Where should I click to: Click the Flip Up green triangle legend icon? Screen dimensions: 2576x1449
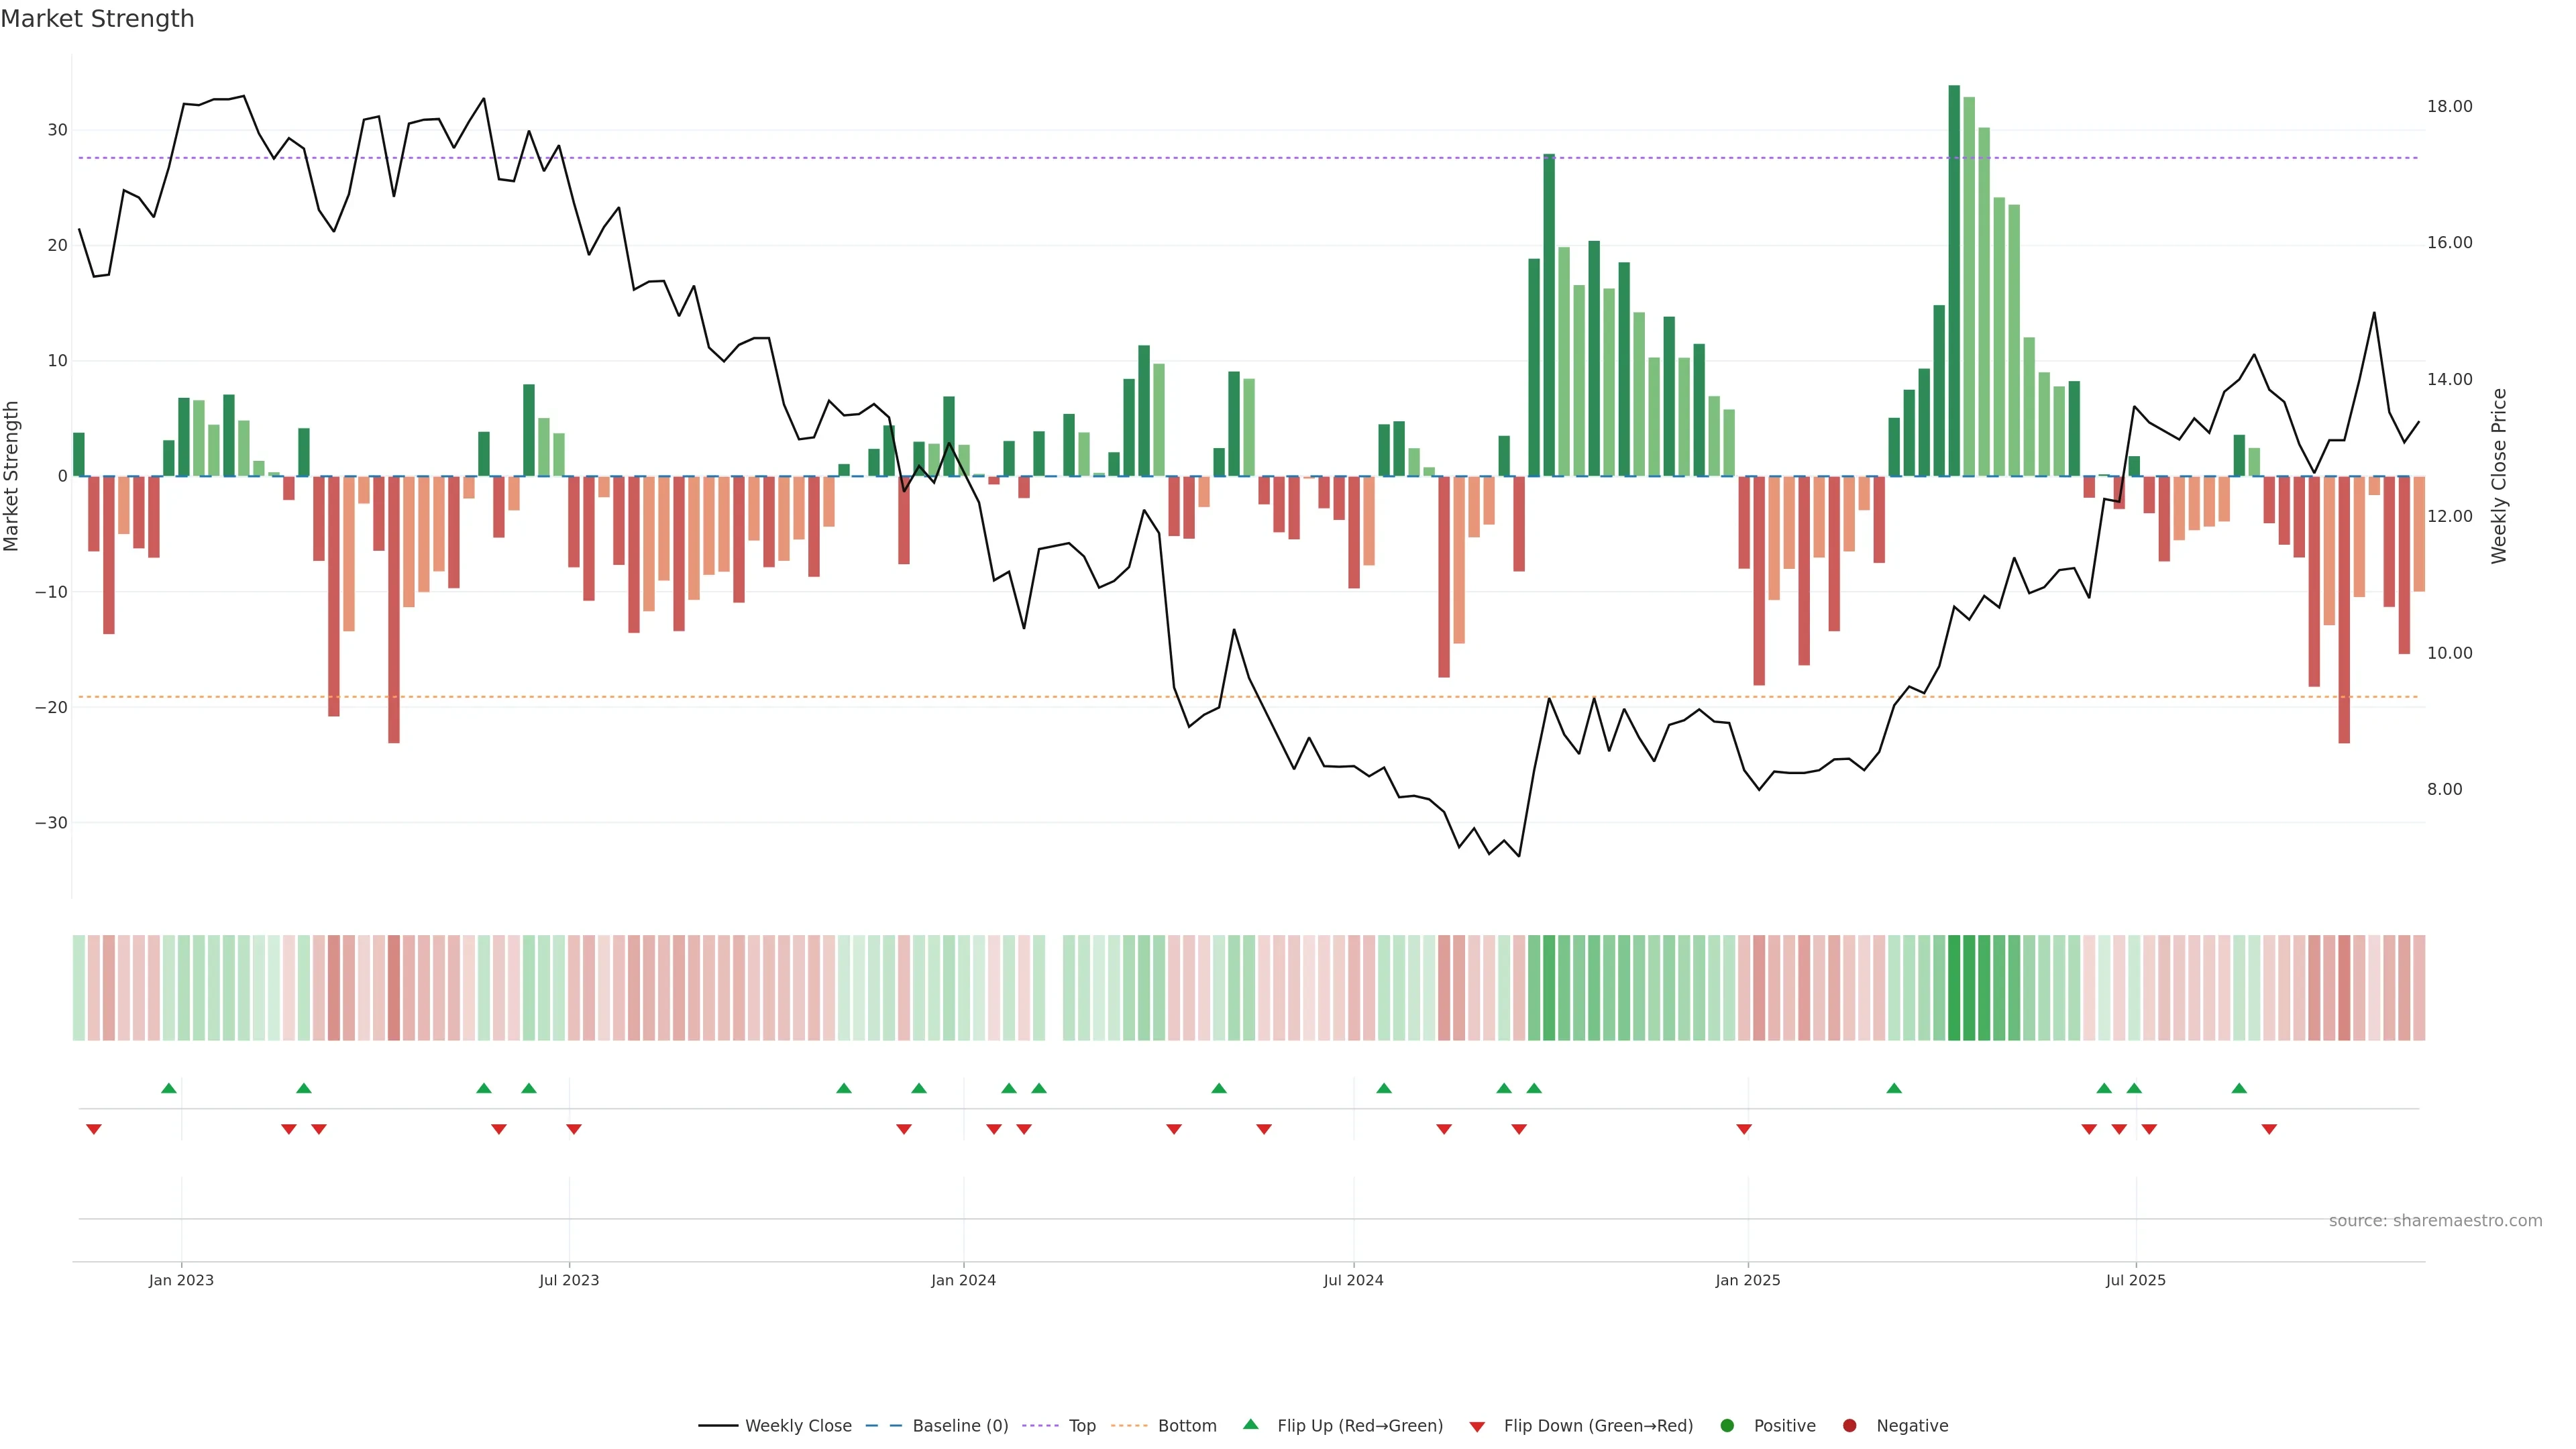click(x=1250, y=1424)
